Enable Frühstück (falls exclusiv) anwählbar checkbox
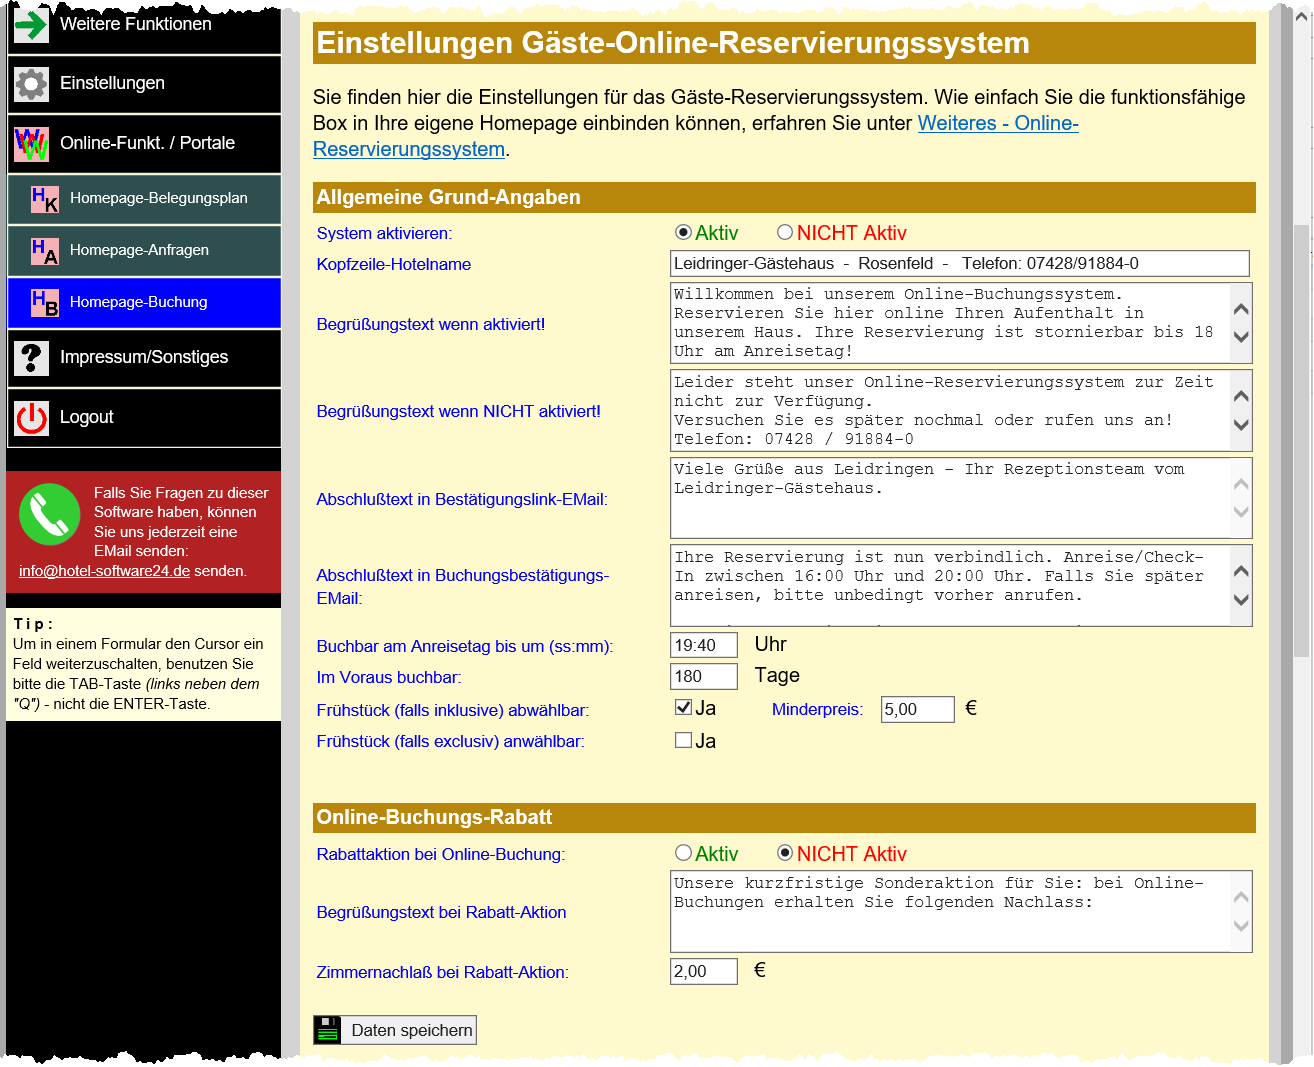Viewport: 1314px width, 1067px height. click(x=684, y=741)
